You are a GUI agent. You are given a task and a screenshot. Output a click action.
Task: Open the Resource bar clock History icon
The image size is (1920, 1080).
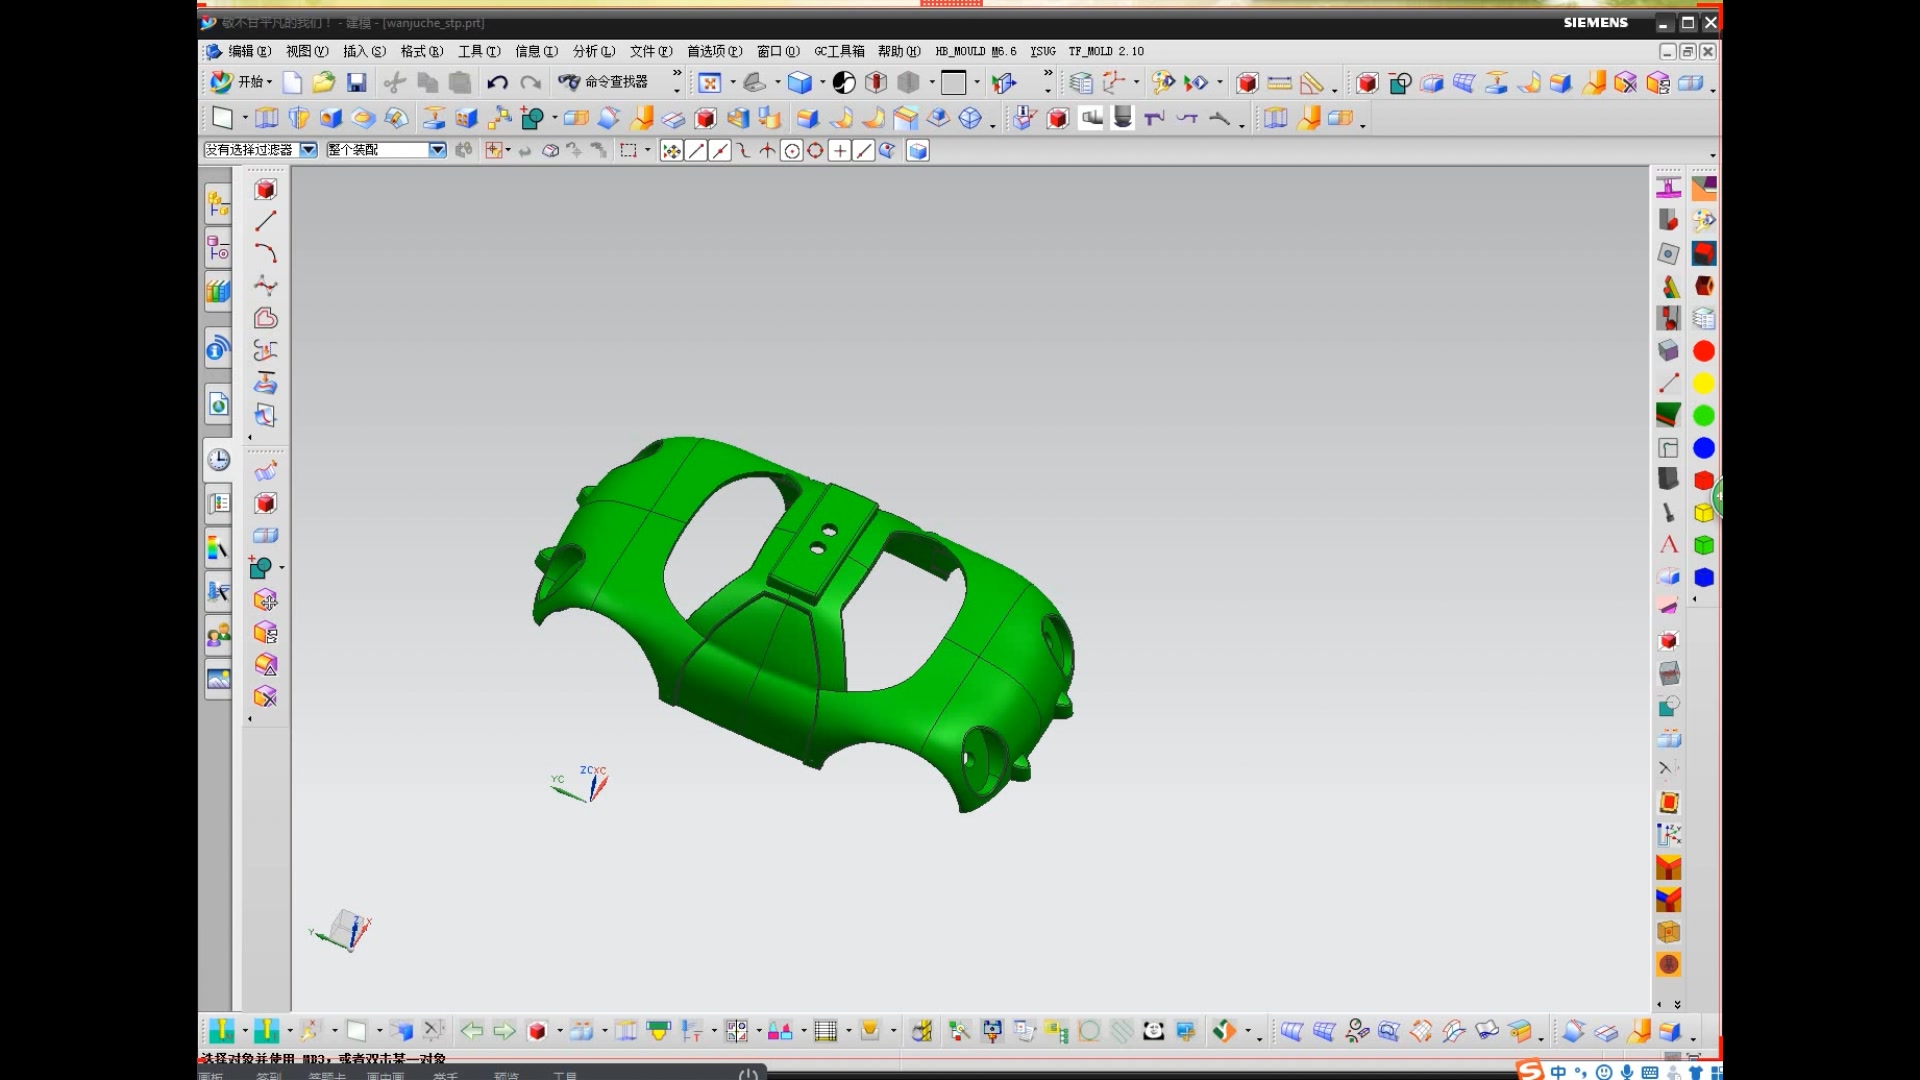pyautogui.click(x=218, y=460)
